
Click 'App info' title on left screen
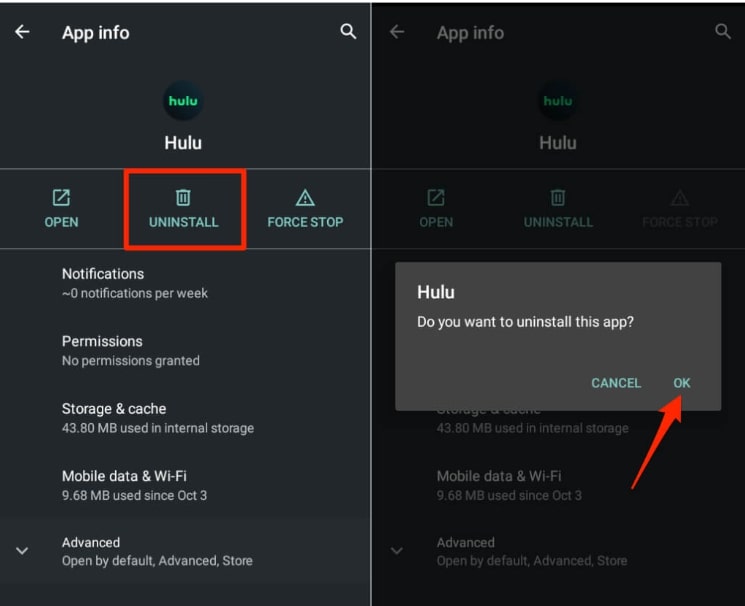(96, 33)
